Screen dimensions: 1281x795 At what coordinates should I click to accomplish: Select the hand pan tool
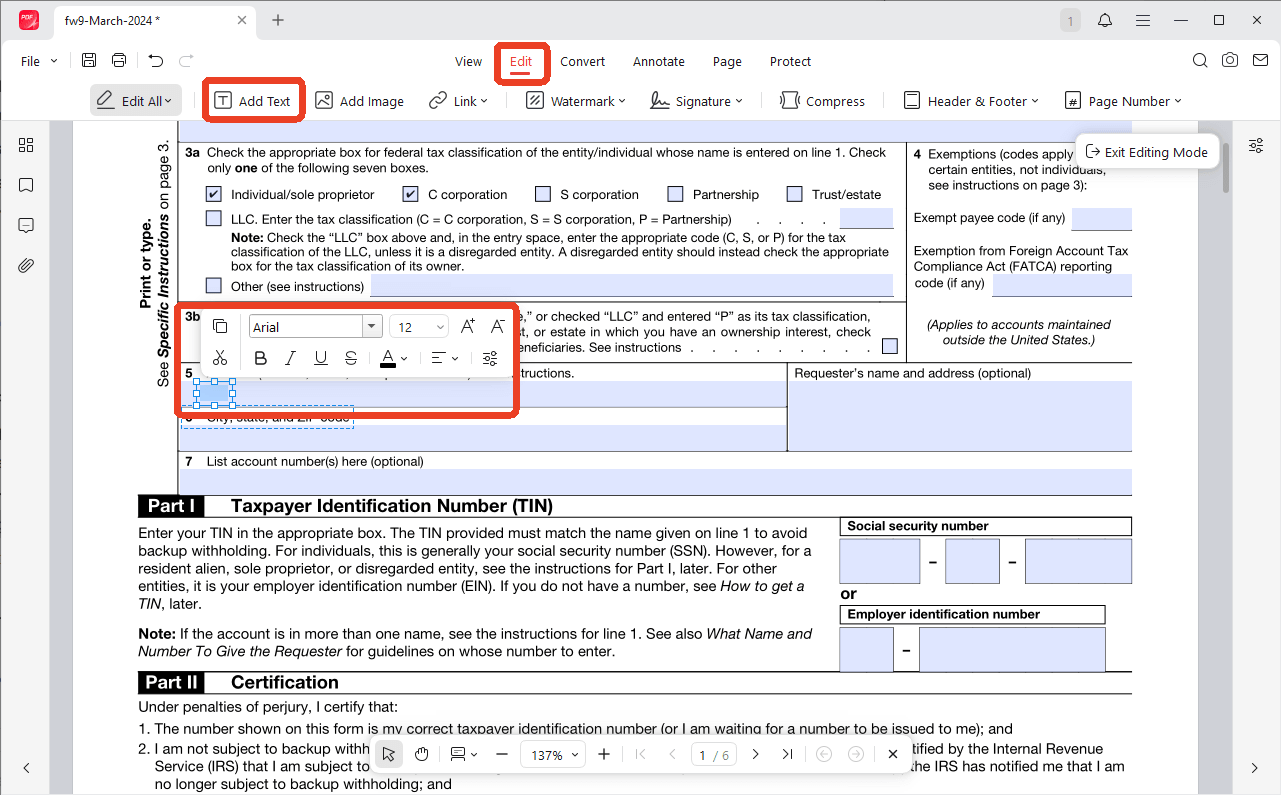(x=422, y=754)
